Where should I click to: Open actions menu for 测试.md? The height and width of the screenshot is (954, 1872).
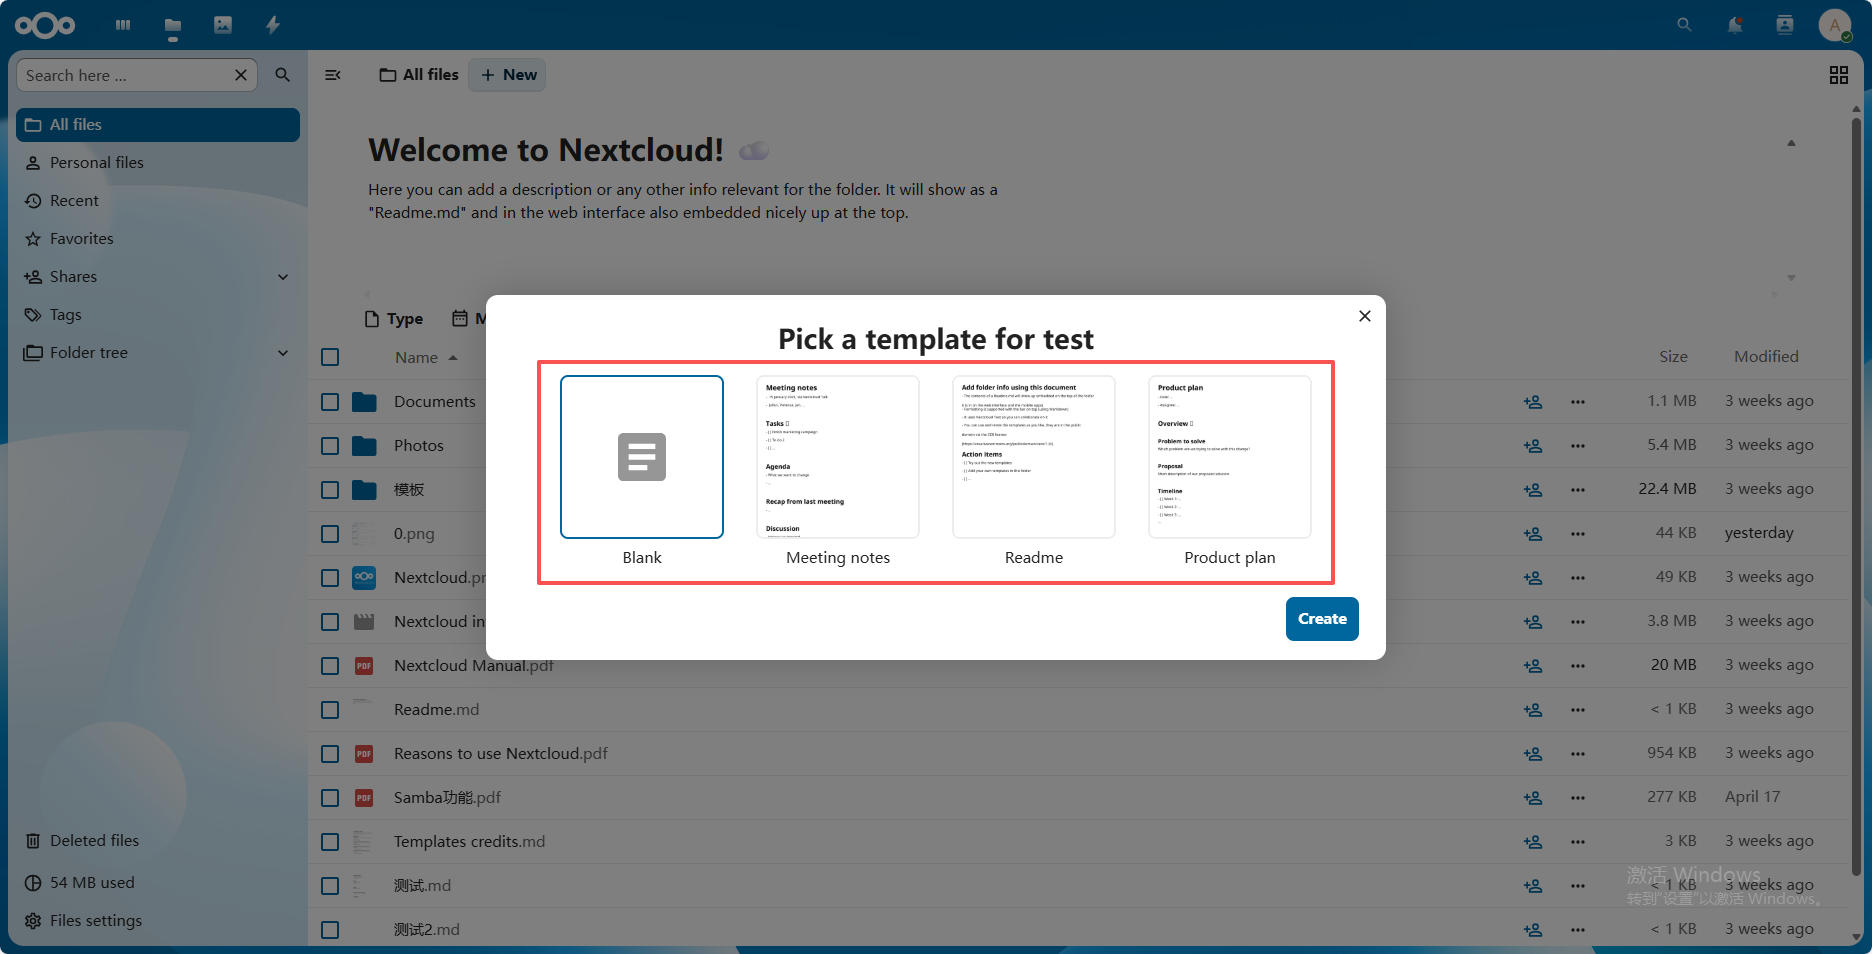tap(1578, 886)
